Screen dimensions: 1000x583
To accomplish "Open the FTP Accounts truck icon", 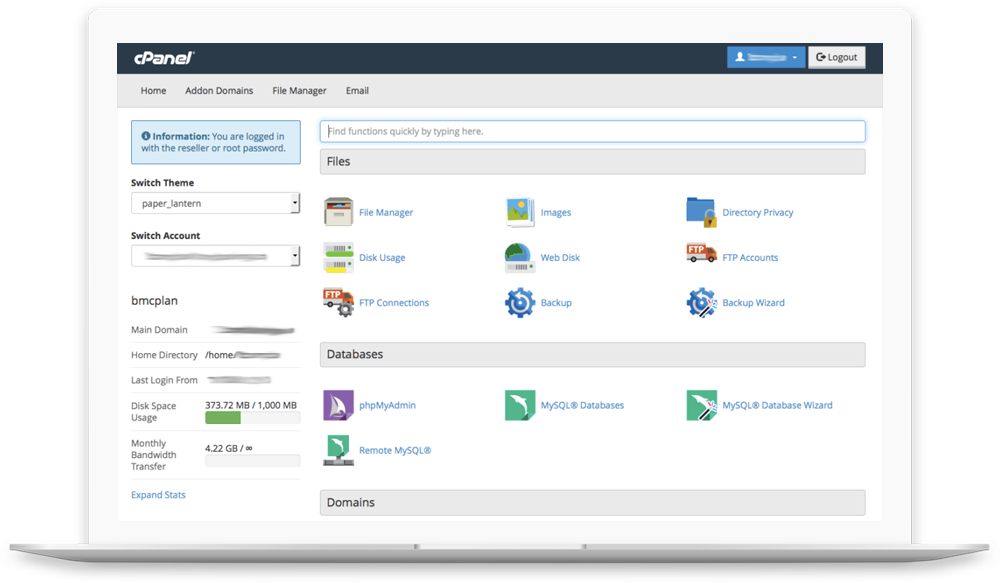I will [701, 253].
